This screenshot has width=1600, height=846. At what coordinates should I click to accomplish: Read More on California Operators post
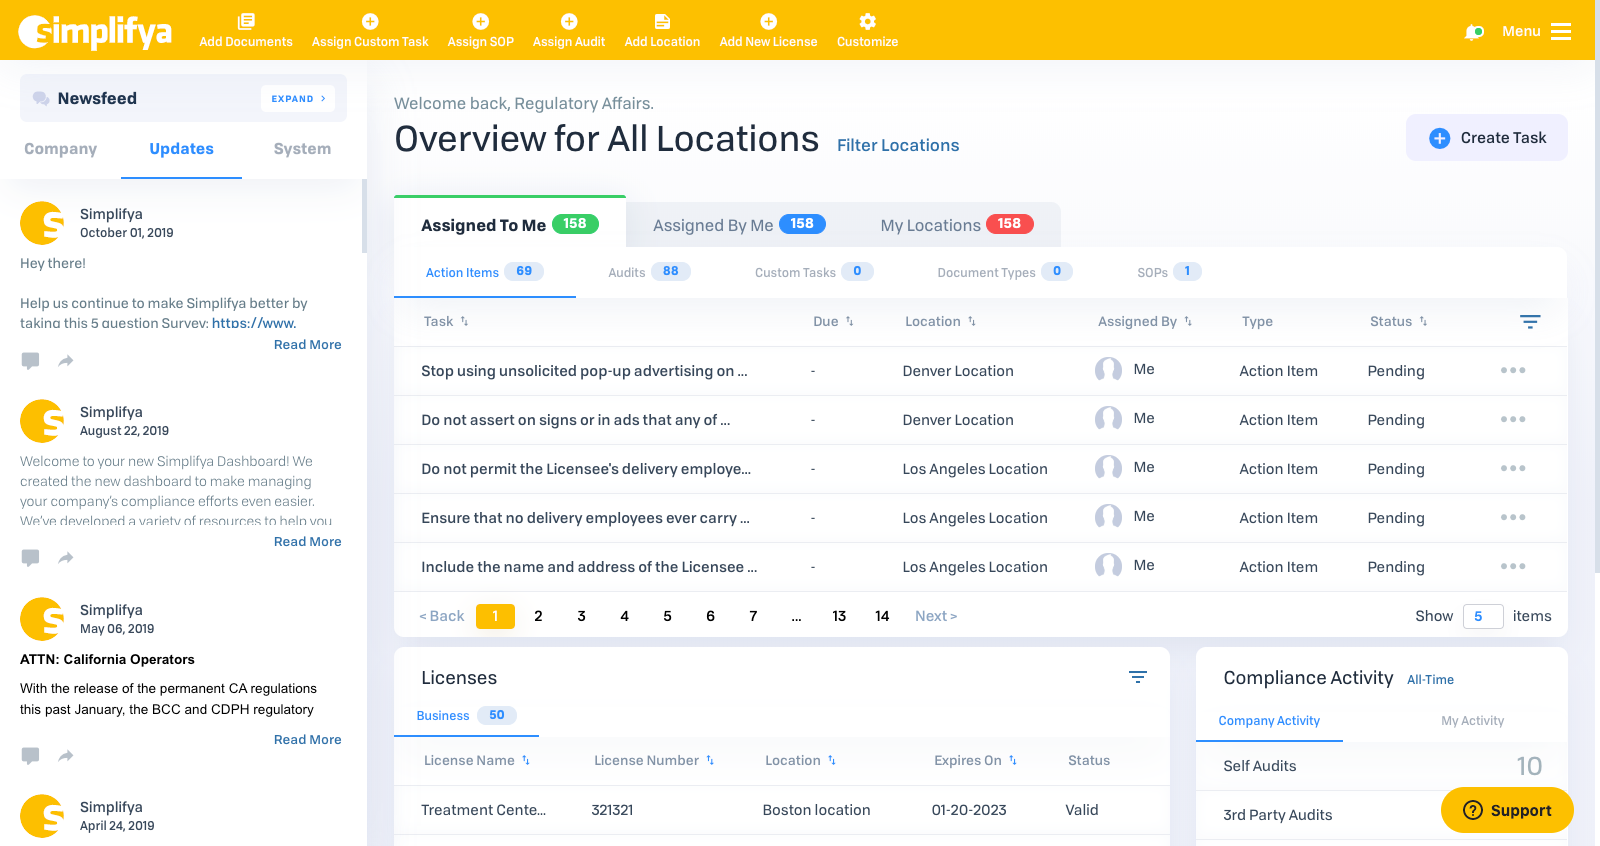click(x=308, y=739)
